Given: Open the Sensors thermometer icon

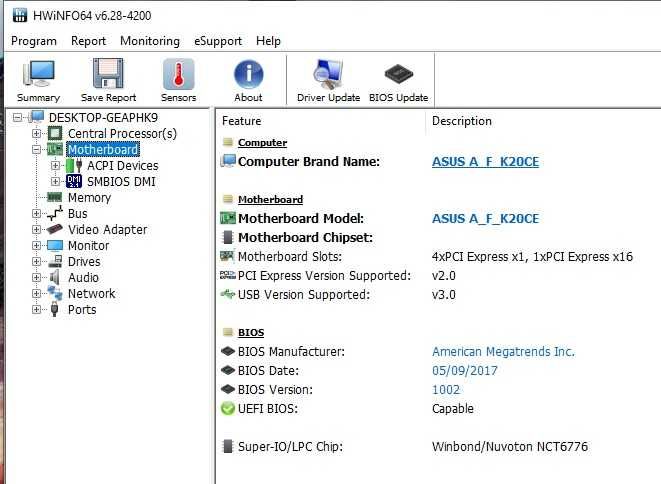Looking at the screenshot, I should pyautogui.click(x=178, y=74).
